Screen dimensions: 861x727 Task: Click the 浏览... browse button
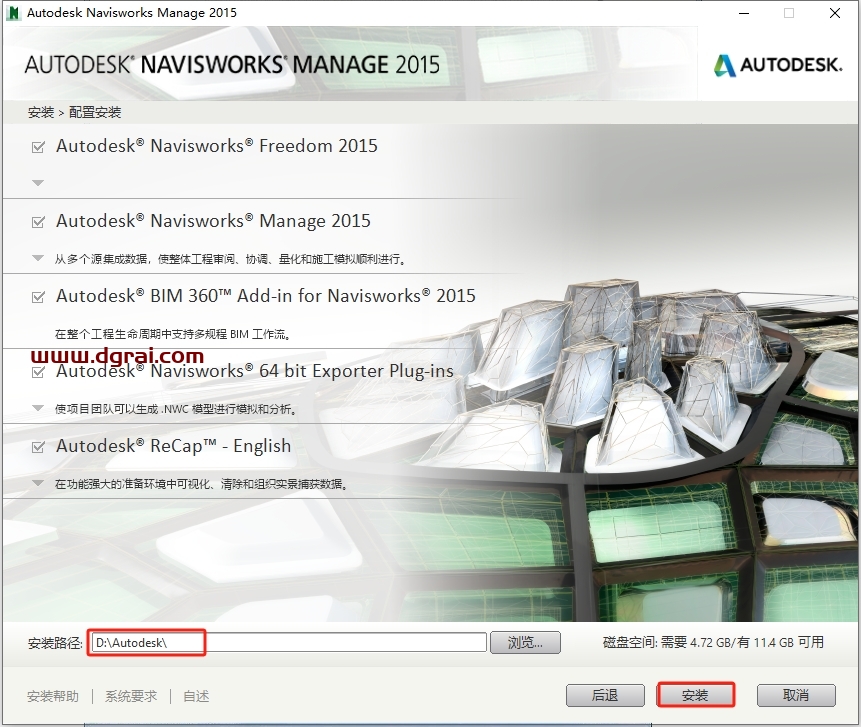(525, 642)
